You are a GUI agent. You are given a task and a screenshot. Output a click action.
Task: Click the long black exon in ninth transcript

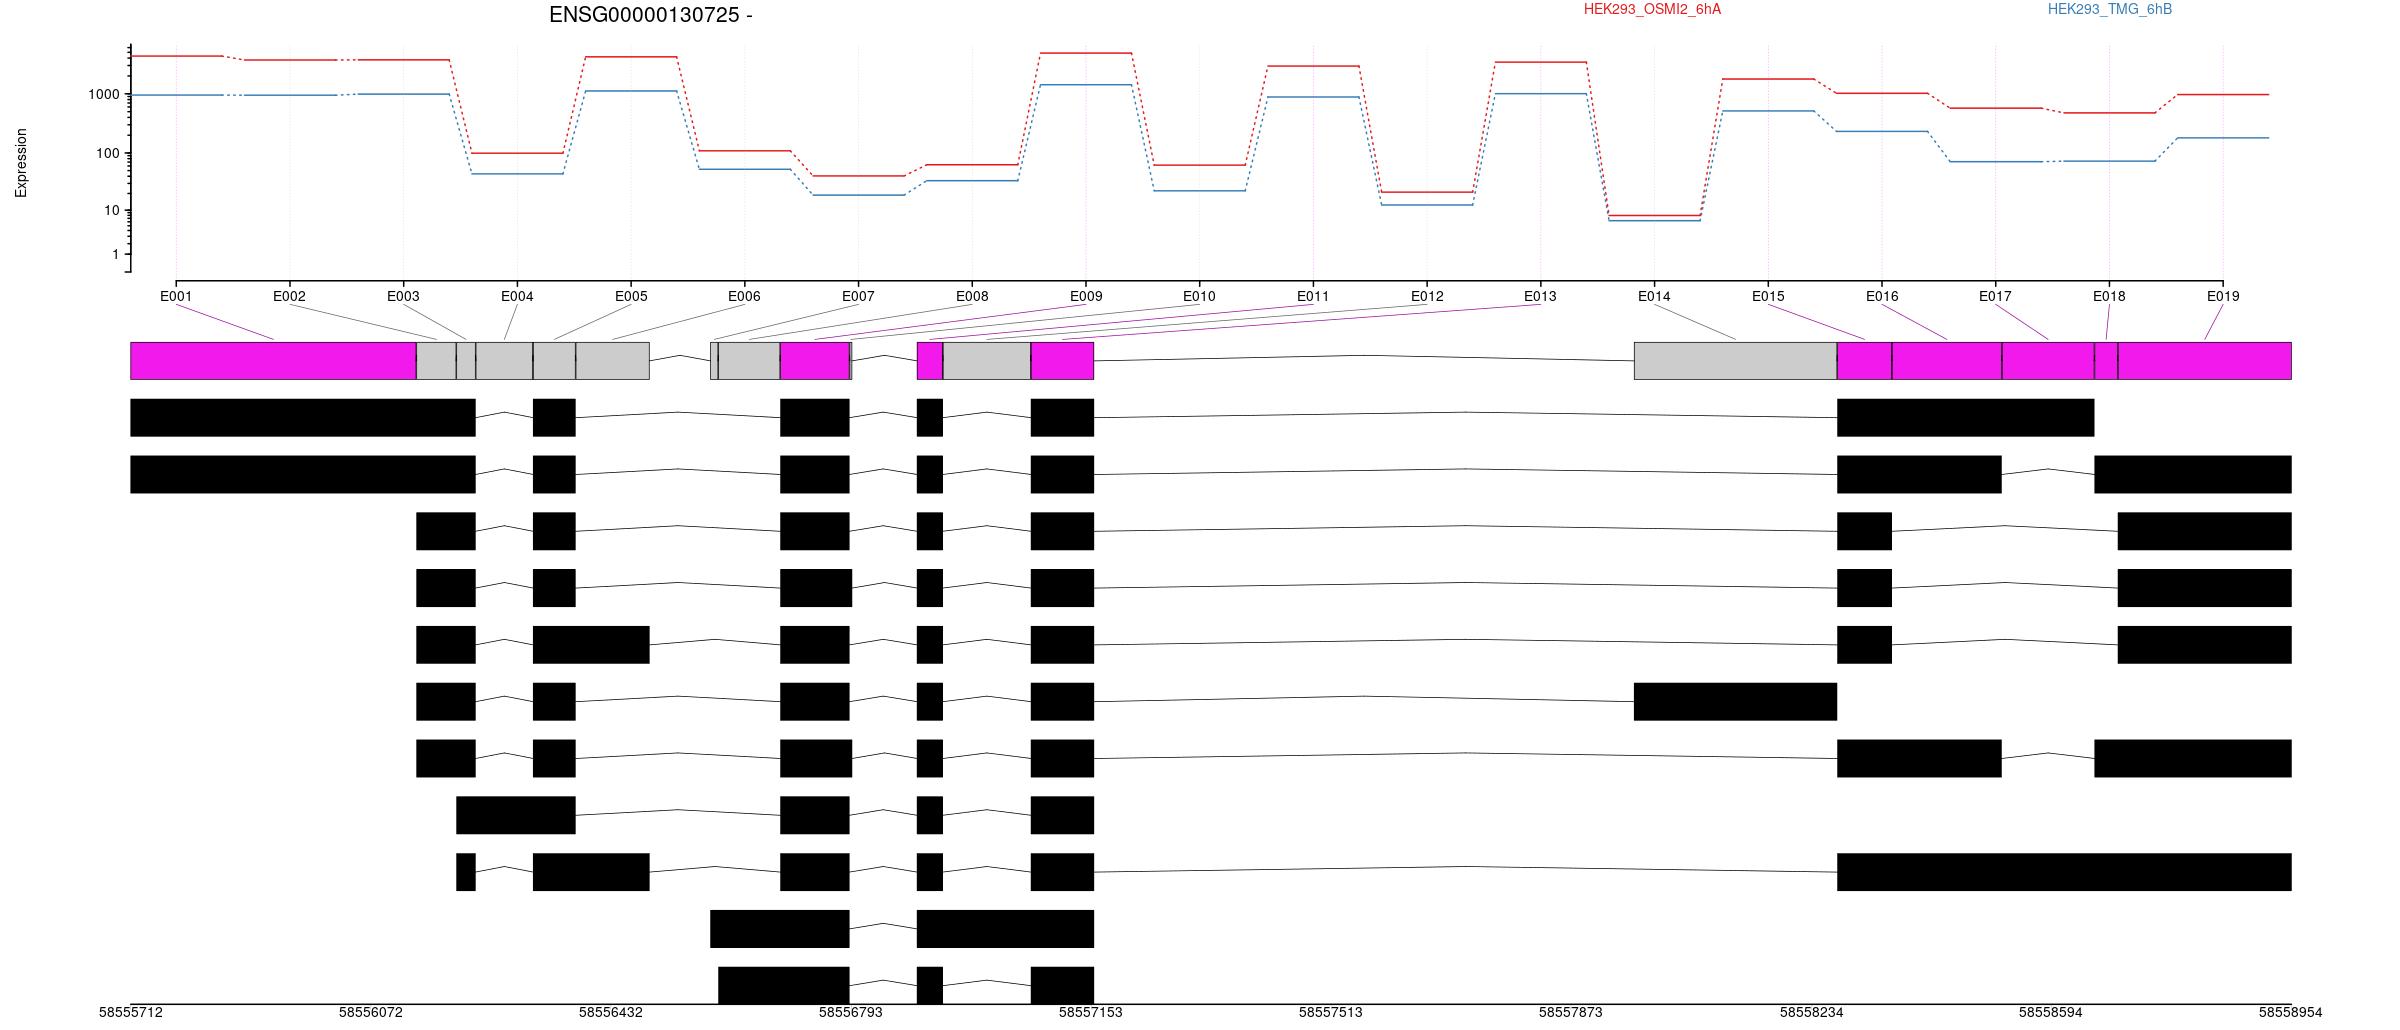[2064, 872]
